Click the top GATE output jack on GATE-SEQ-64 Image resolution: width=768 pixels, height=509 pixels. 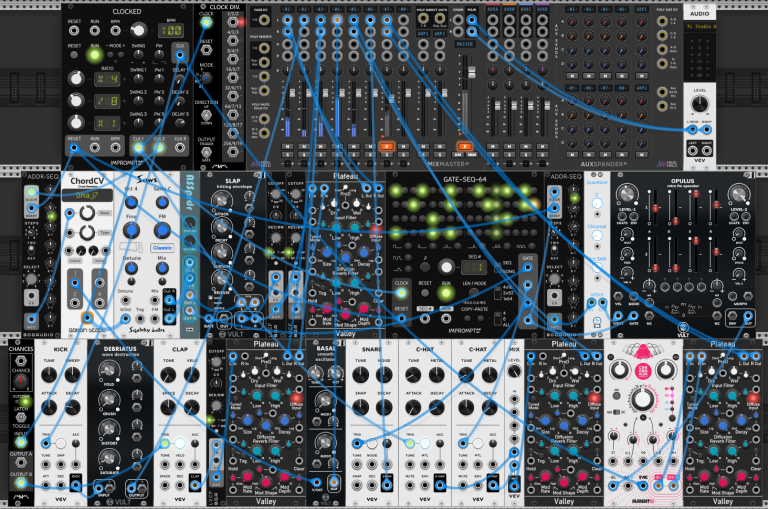pos(528,267)
